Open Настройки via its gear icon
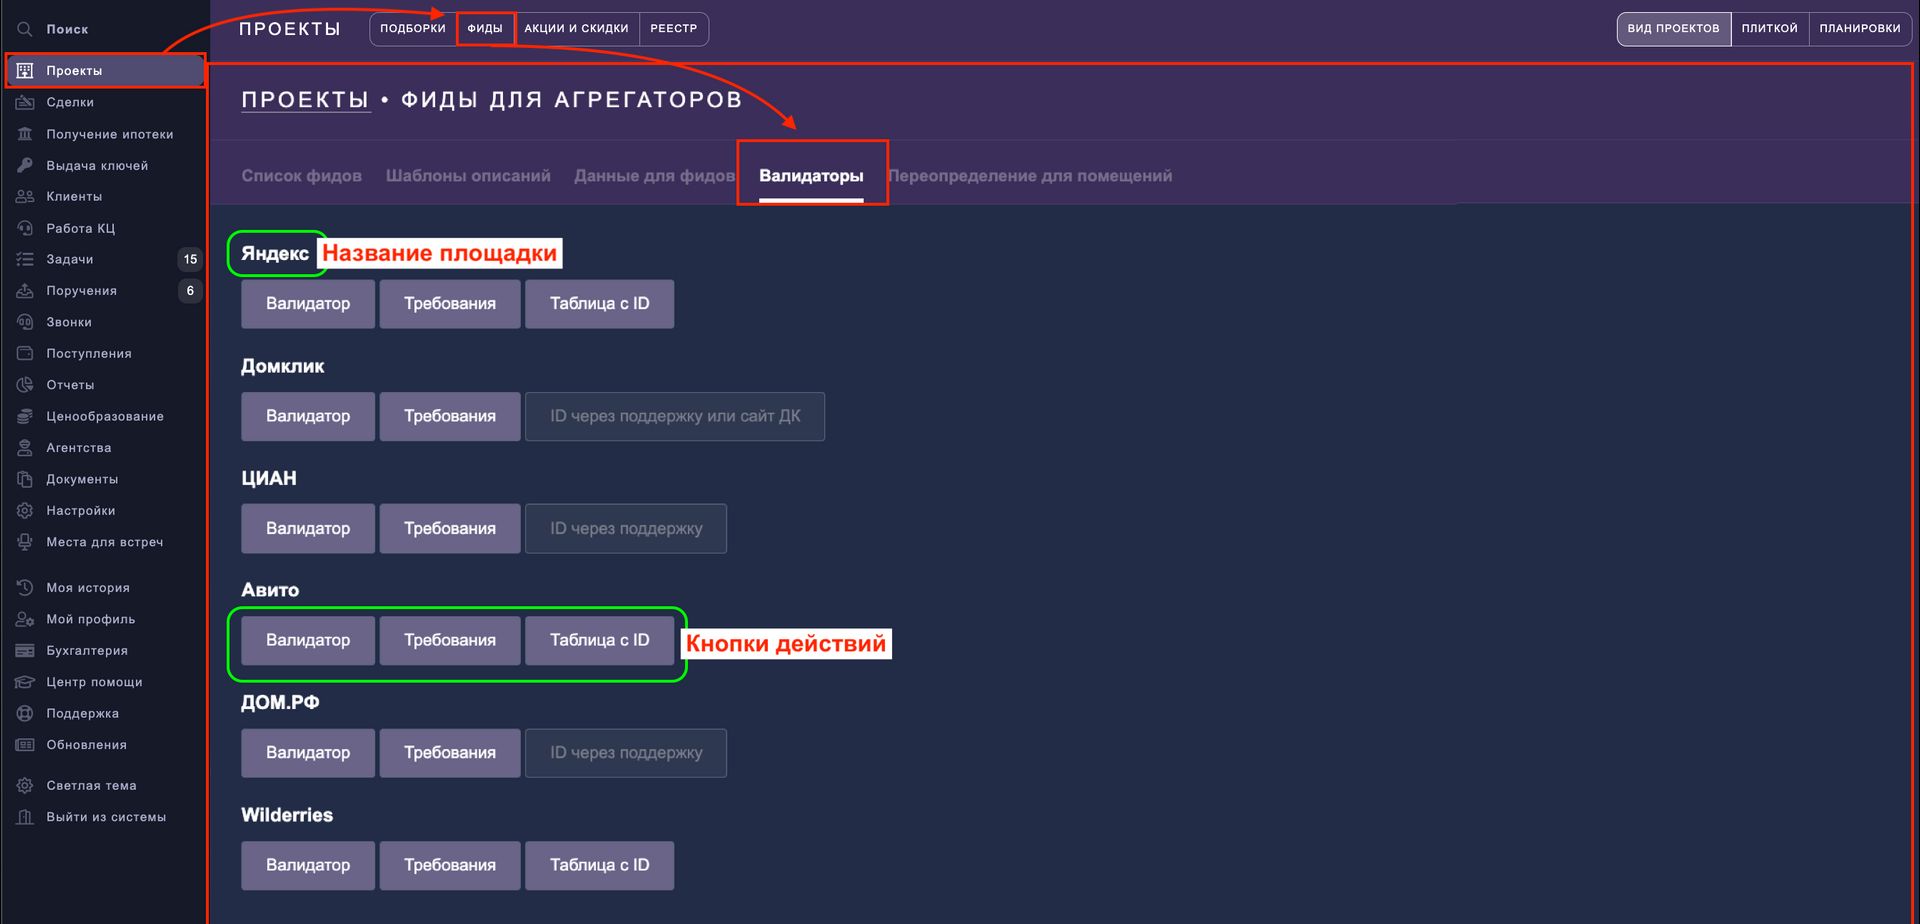Screen dimensions: 1920x924 point(25,510)
